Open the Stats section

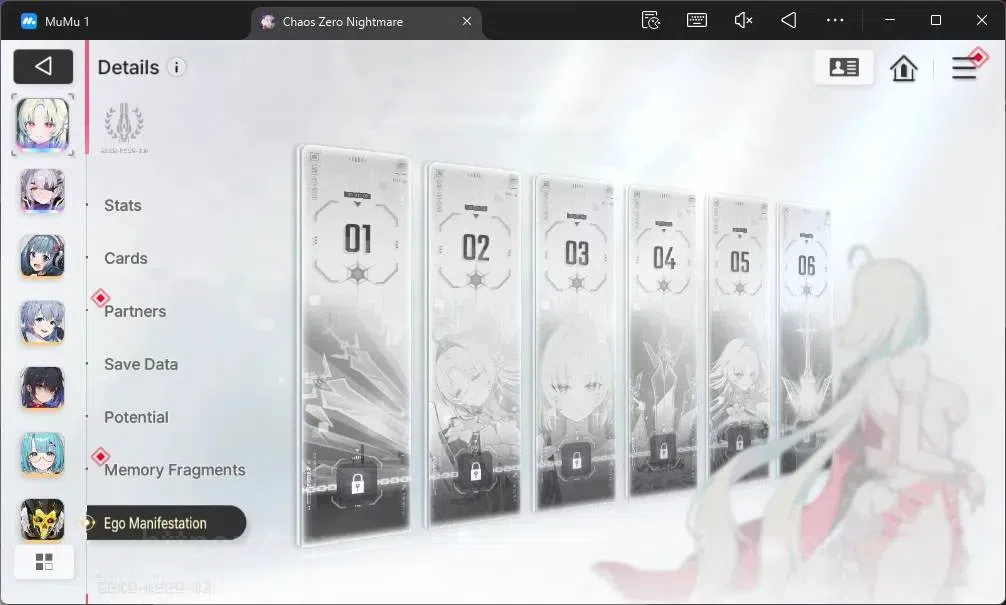point(123,205)
